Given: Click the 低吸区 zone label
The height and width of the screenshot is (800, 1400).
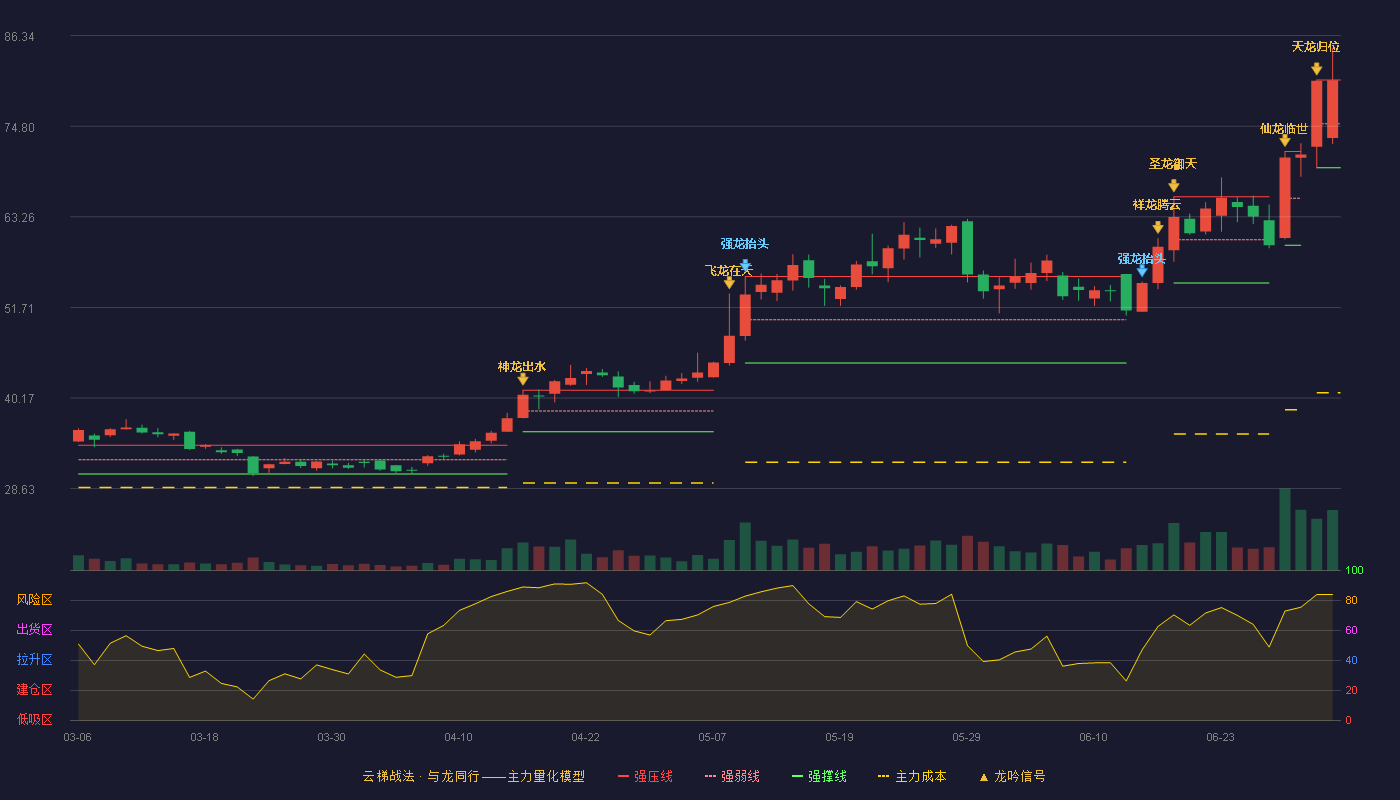Looking at the screenshot, I should [x=34, y=719].
